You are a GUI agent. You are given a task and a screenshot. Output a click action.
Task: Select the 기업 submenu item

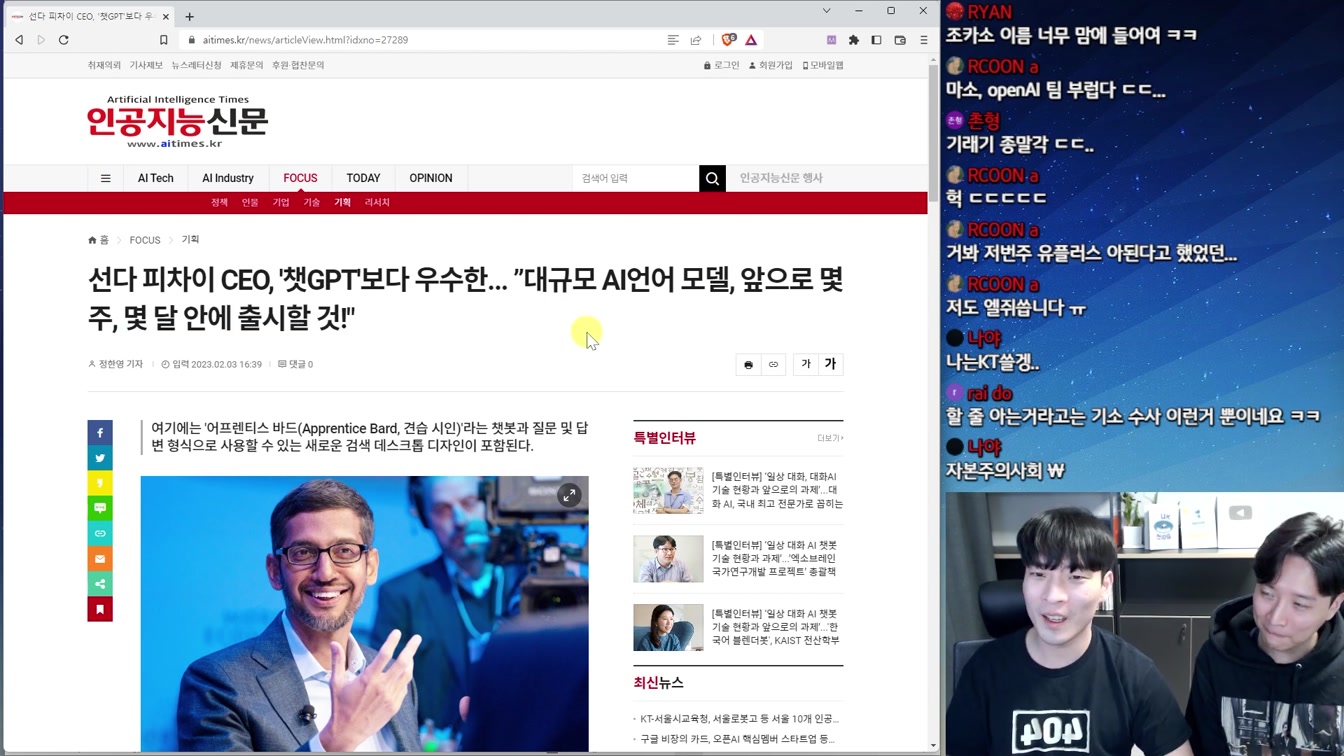[x=281, y=203]
